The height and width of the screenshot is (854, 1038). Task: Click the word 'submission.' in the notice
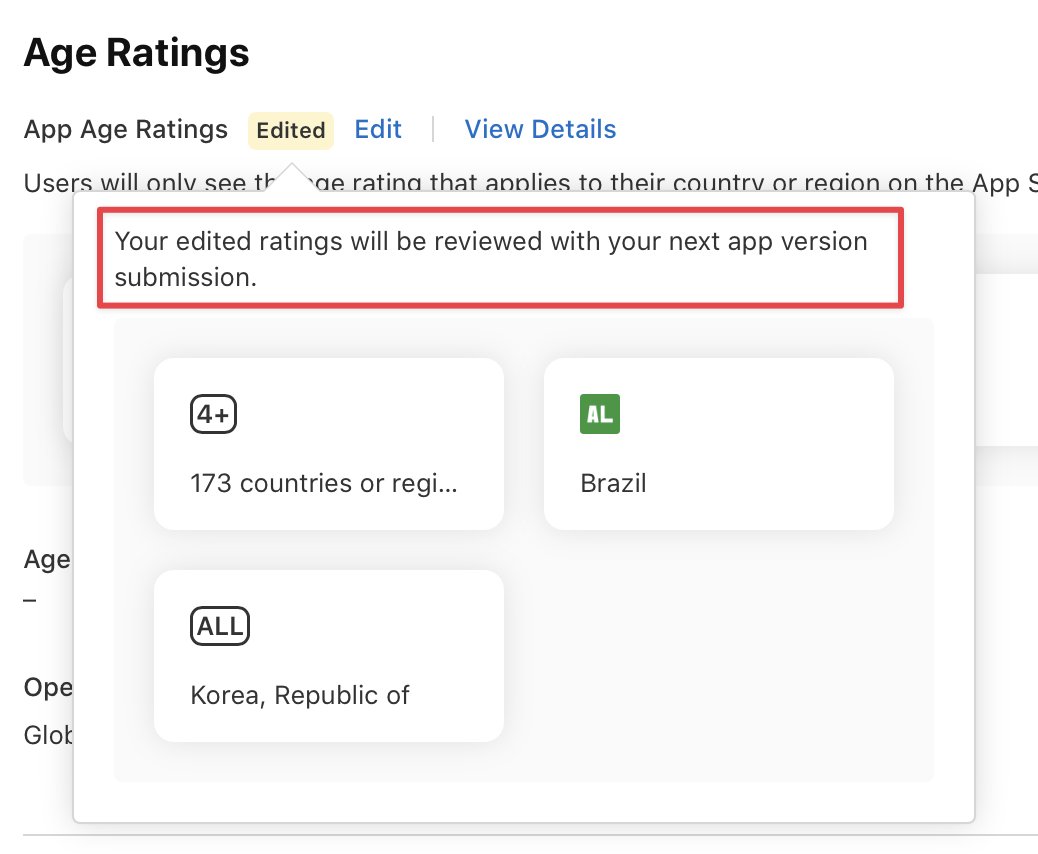186,278
